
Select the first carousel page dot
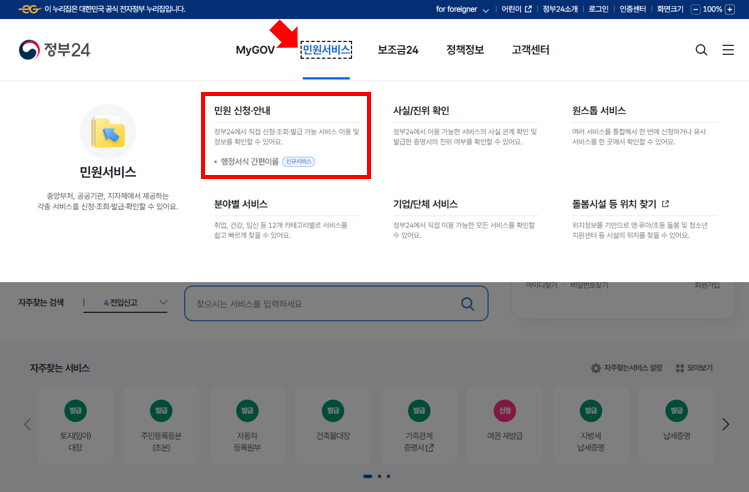click(368, 476)
